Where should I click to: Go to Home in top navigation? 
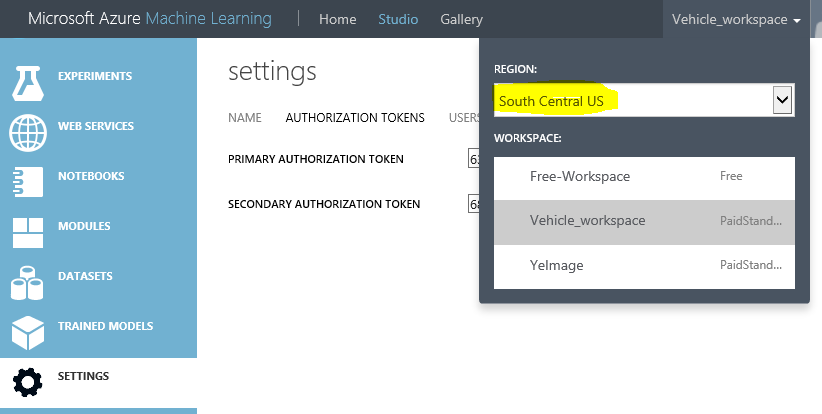tap(338, 19)
